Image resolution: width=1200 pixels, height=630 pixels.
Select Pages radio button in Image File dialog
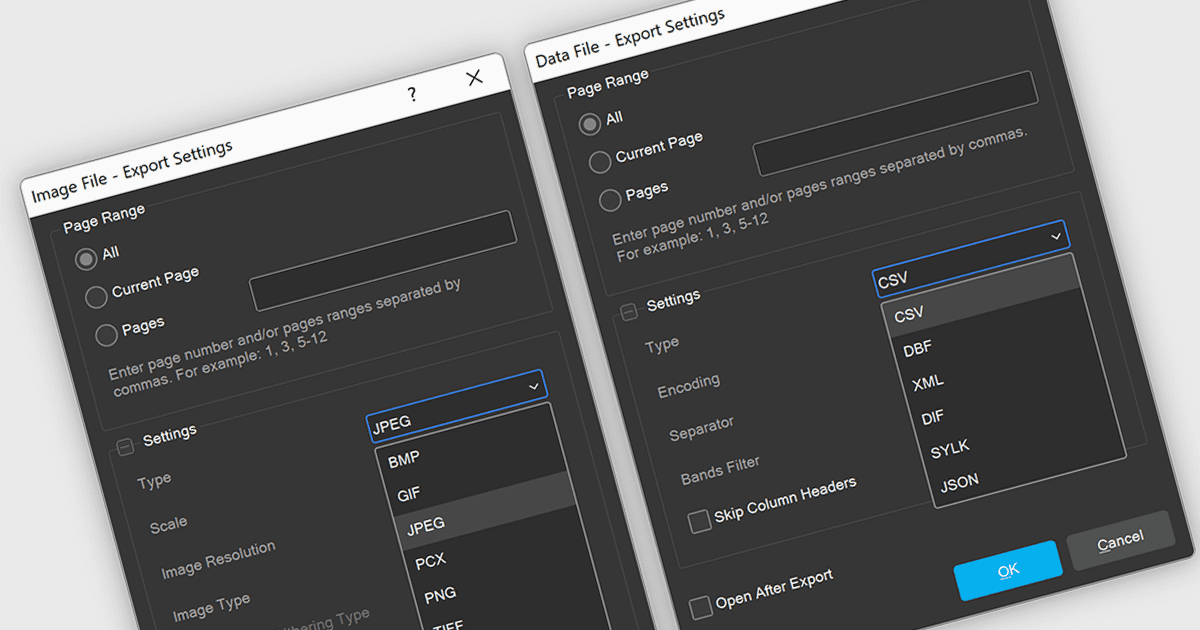[106, 334]
